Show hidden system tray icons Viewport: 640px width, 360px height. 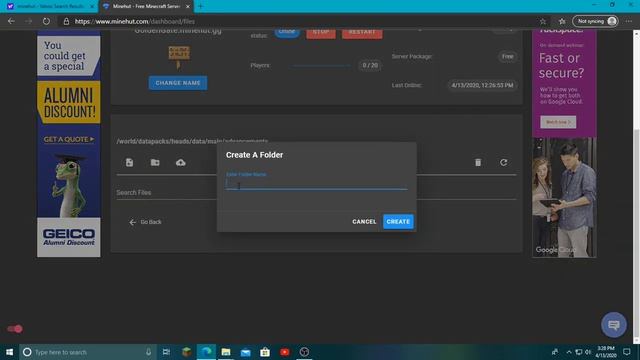pos(569,352)
